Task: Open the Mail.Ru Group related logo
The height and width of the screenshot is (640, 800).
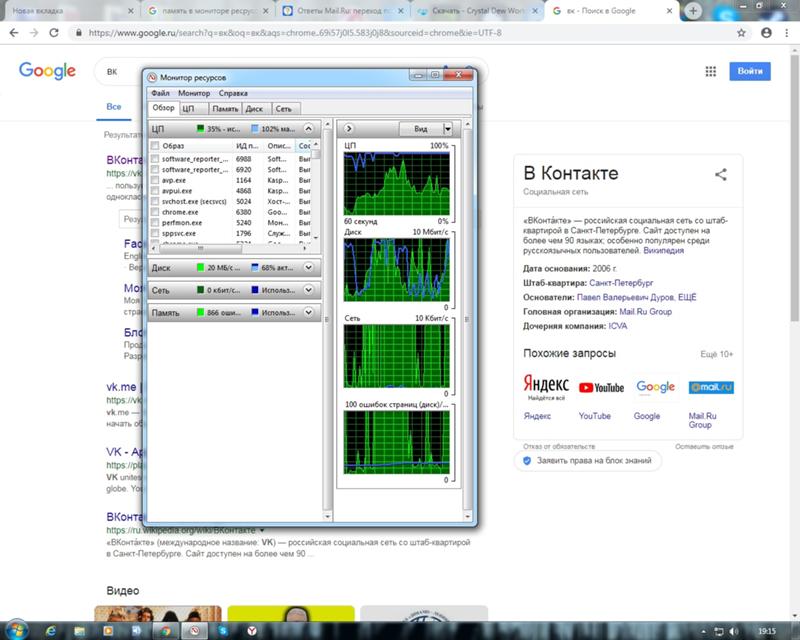Action: click(711, 387)
